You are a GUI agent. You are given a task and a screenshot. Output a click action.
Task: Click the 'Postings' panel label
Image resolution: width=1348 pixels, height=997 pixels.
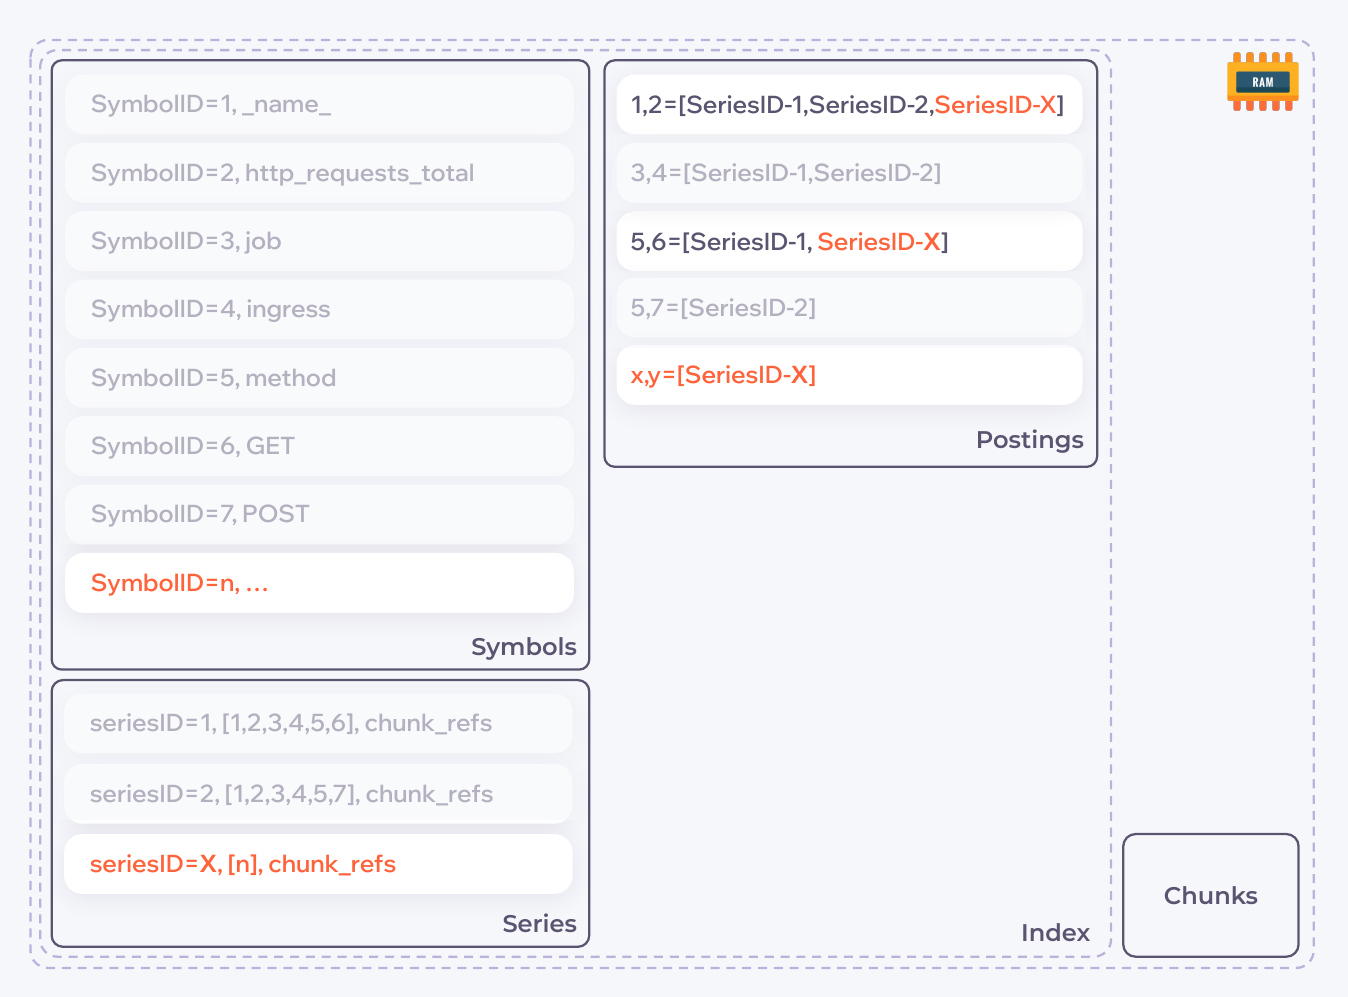(x=1030, y=440)
